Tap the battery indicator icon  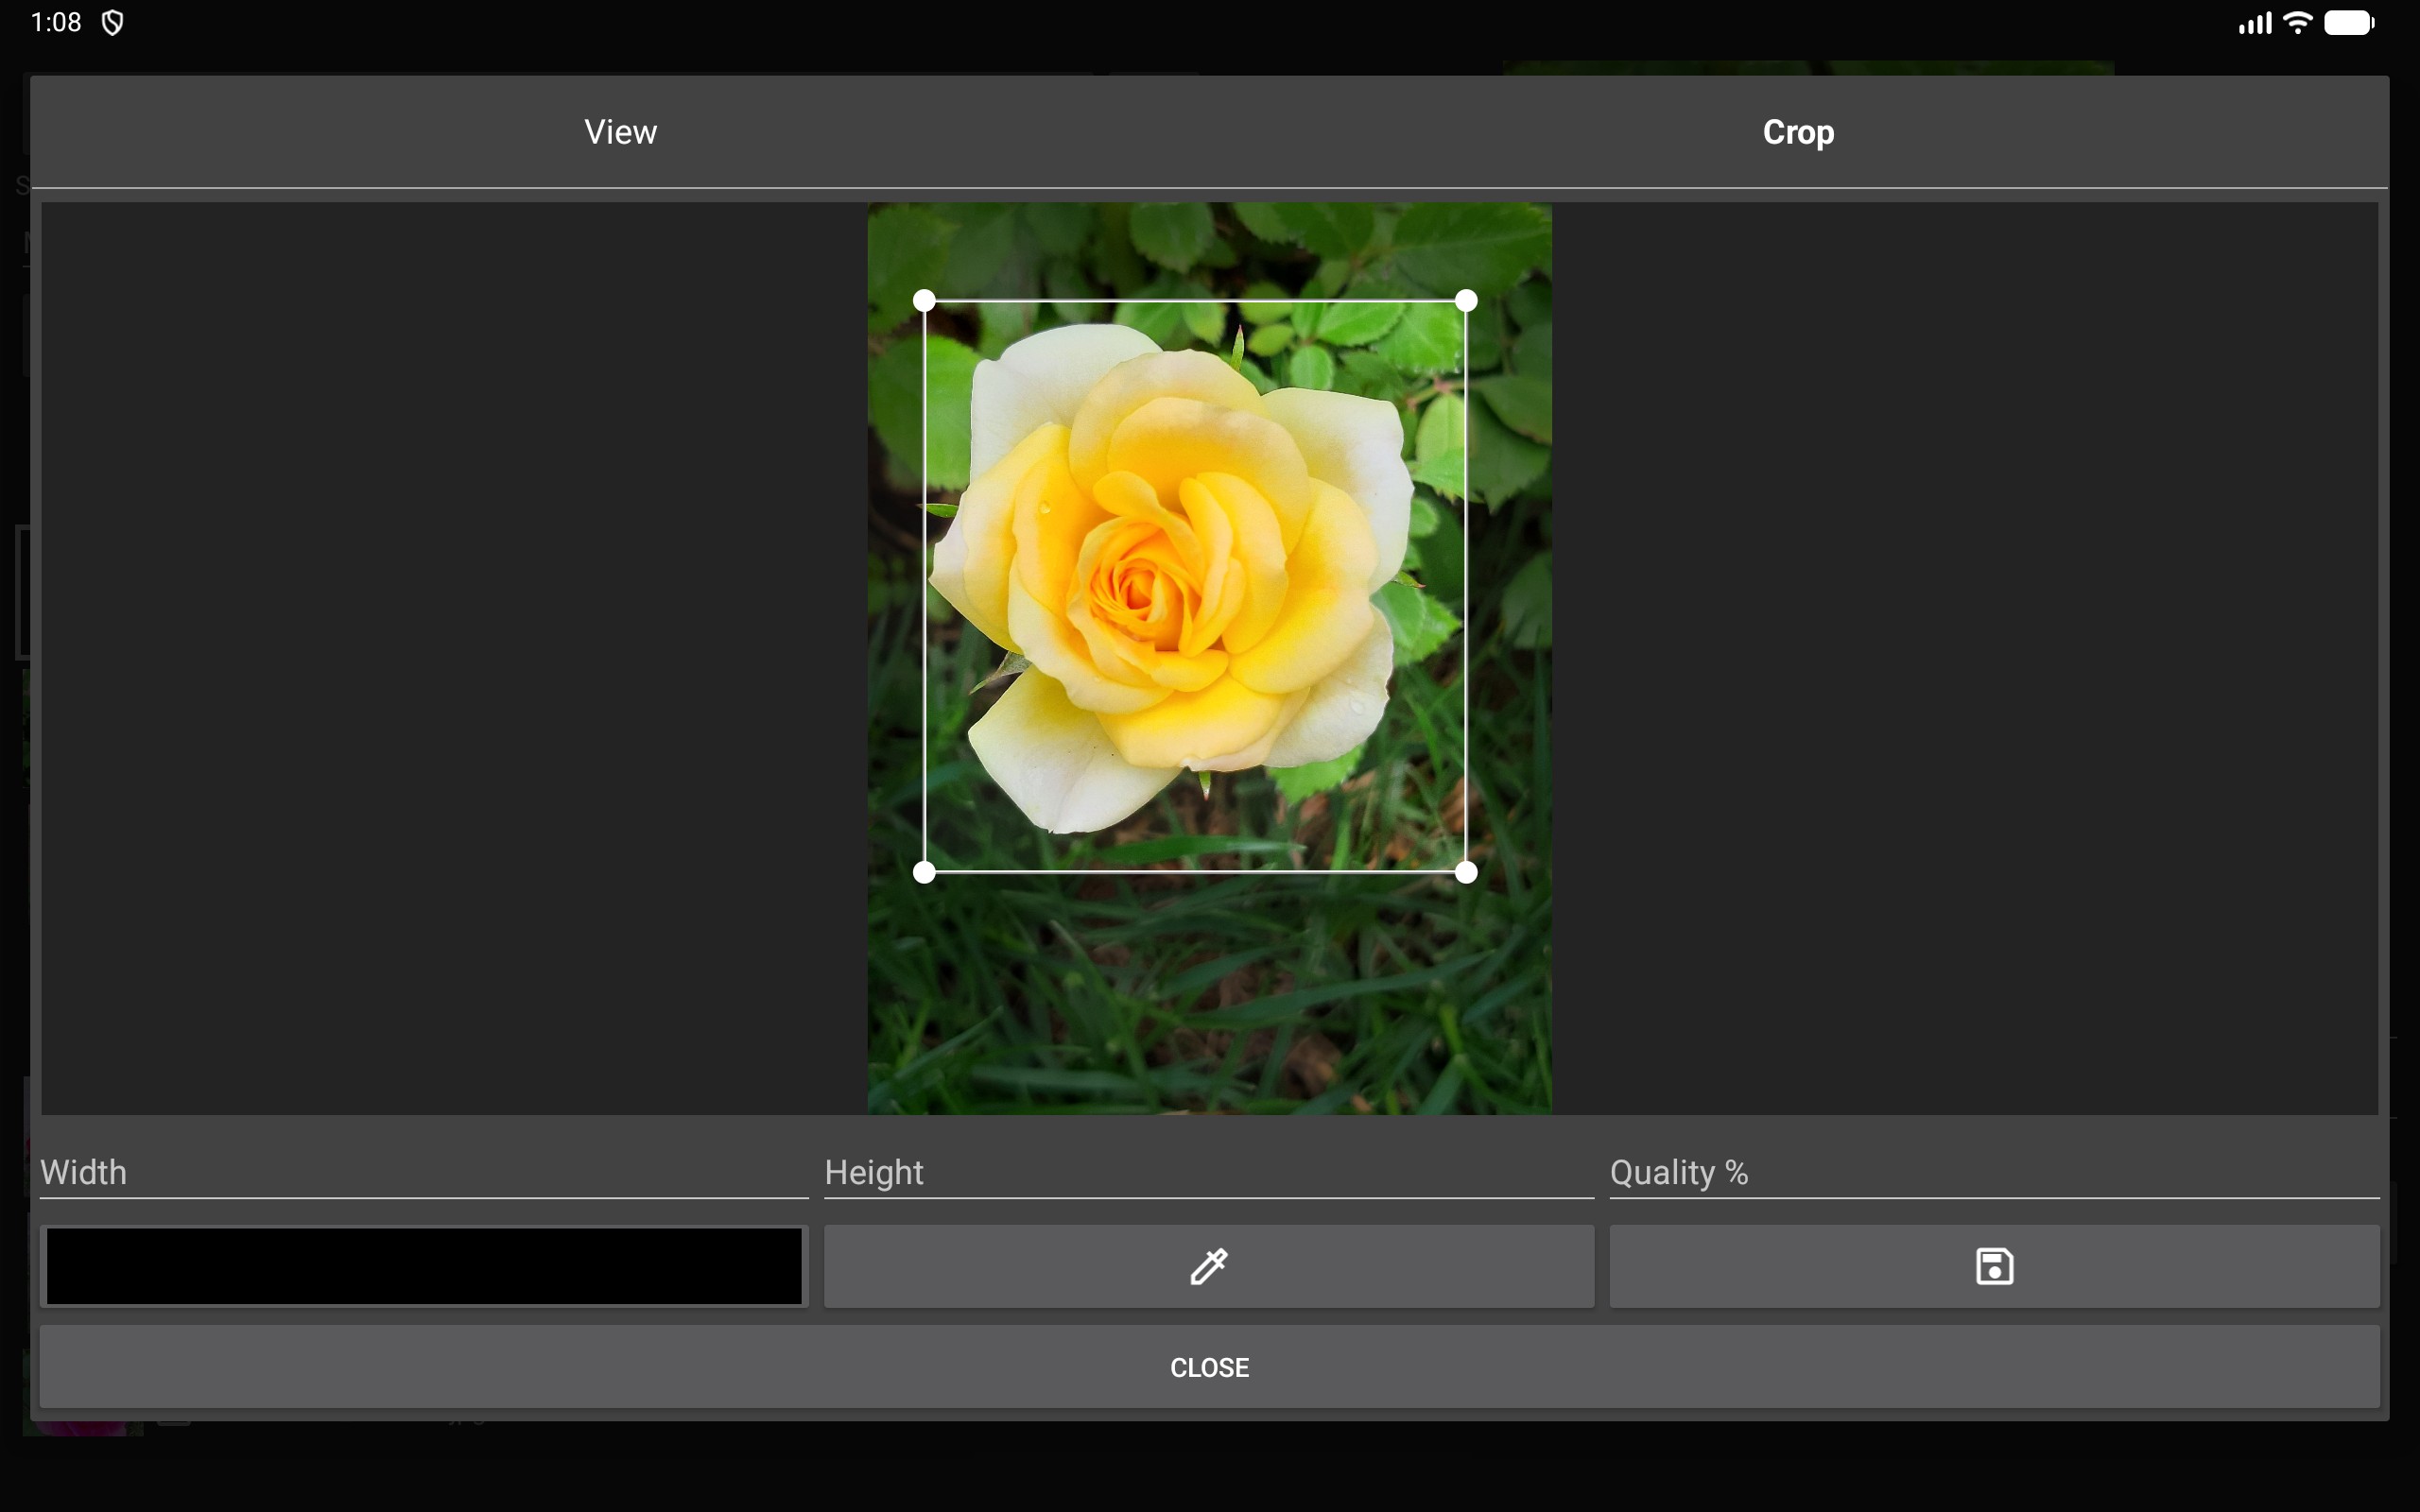point(2348,23)
